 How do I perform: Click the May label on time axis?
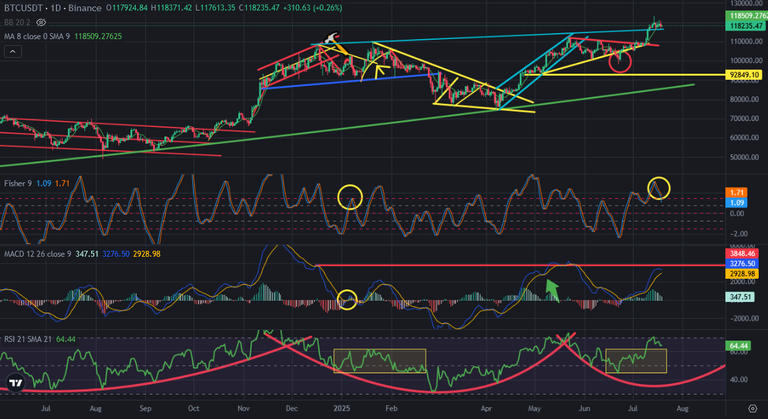point(534,408)
